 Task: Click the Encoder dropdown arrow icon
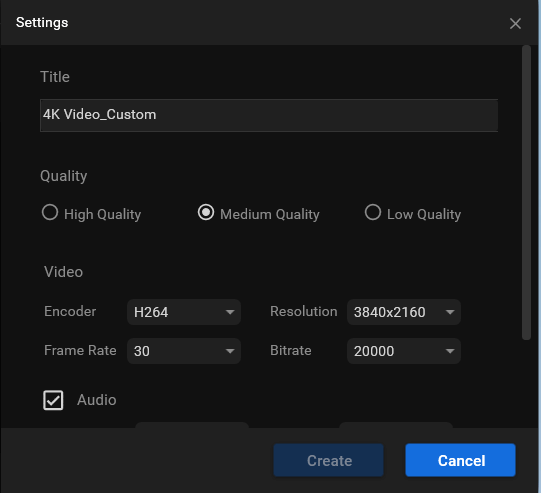tap(230, 312)
